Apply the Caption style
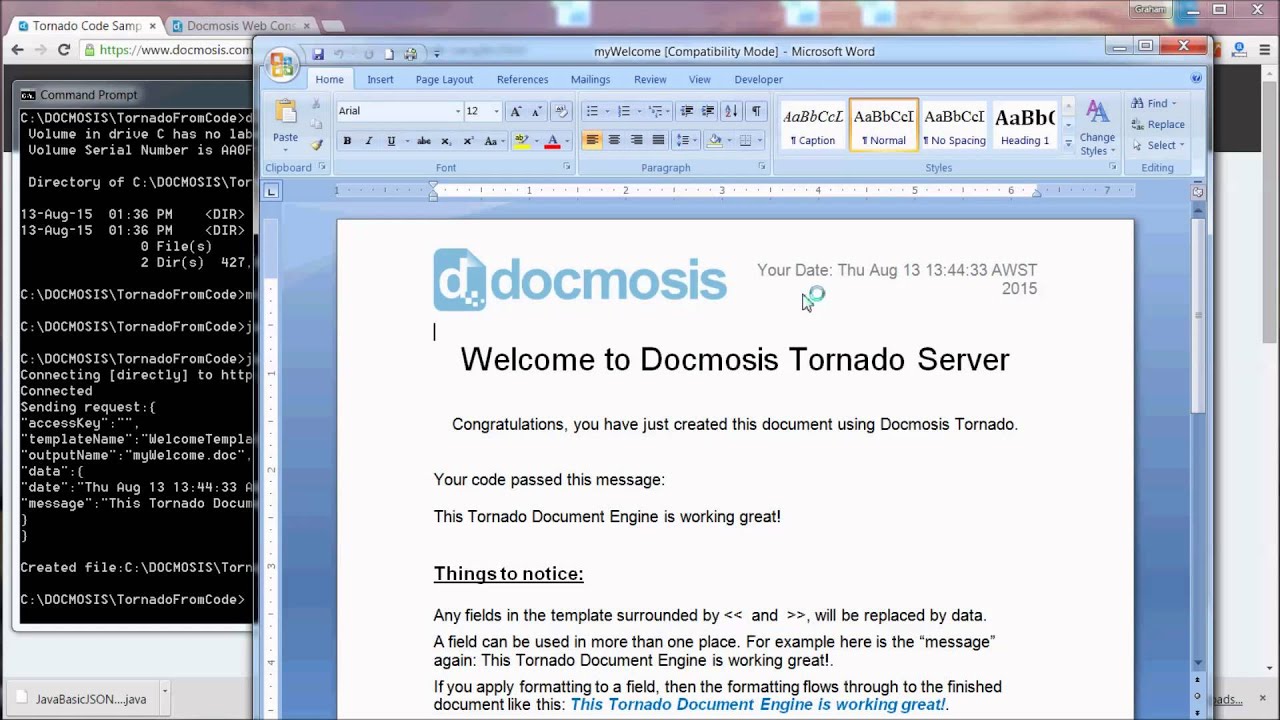The image size is (1280, 720). pos(813,125)
